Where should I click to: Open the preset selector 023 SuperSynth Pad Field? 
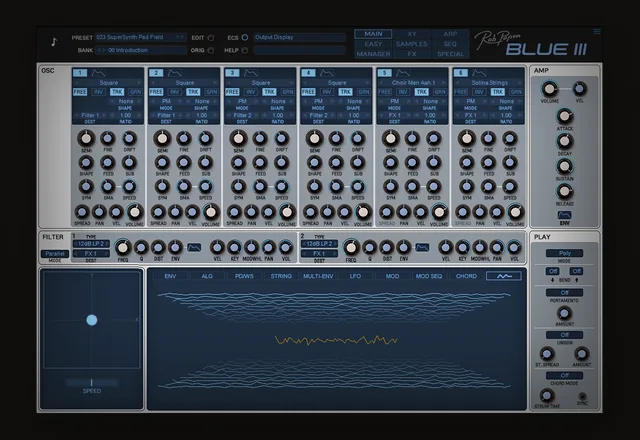pos(140,37)
